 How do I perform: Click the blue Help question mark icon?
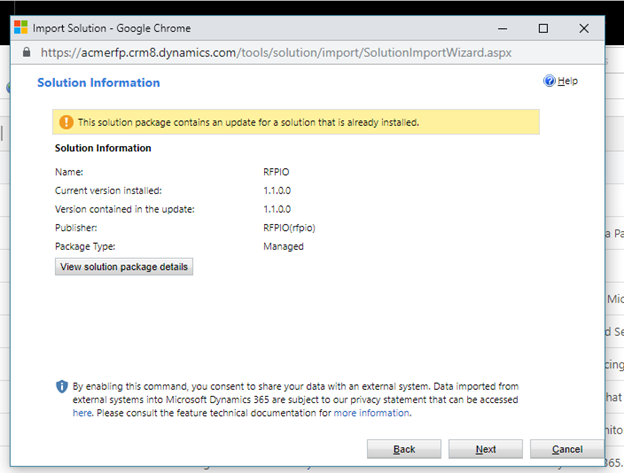(x=549, y=81)
